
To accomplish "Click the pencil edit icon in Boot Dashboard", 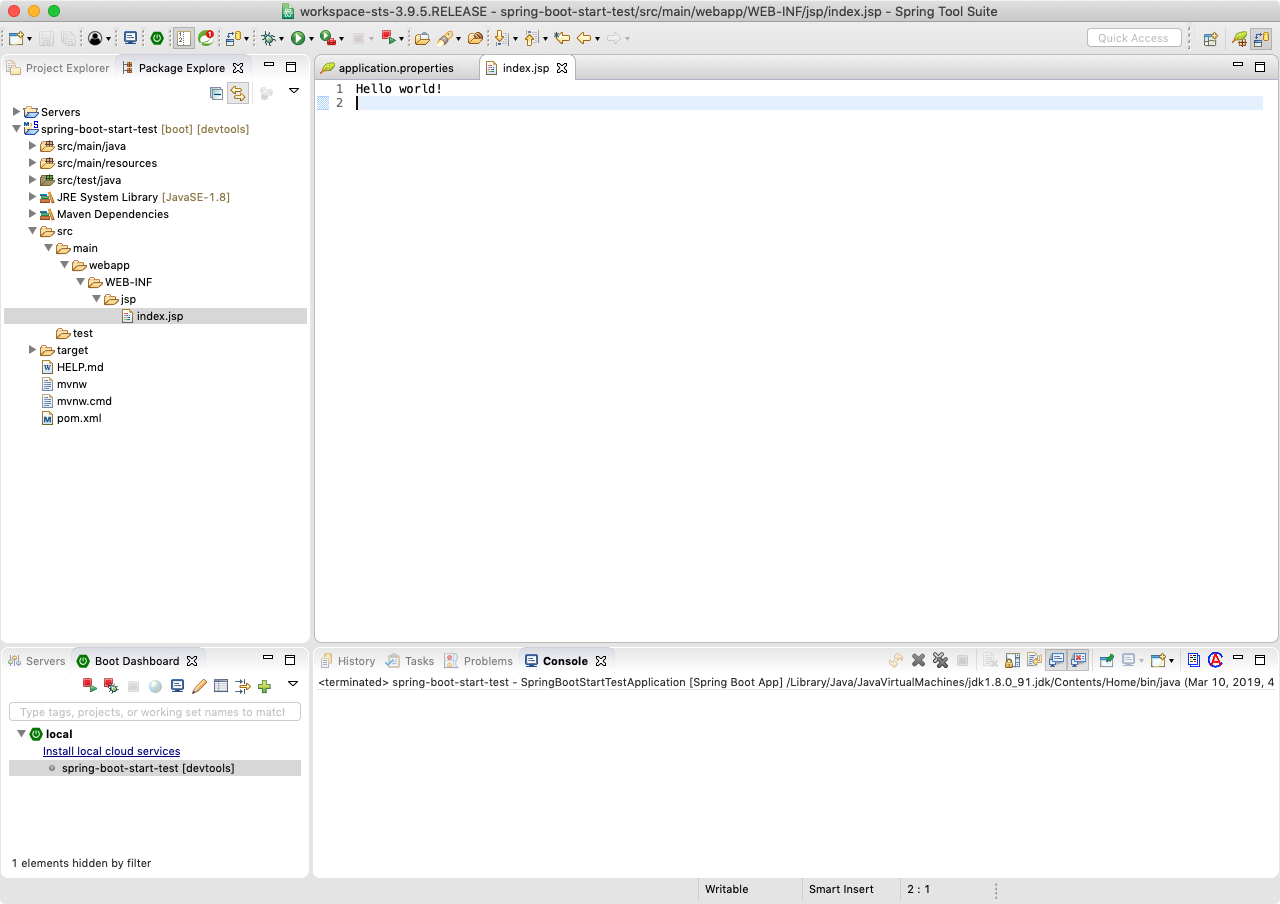I will (x=199, y=686).
